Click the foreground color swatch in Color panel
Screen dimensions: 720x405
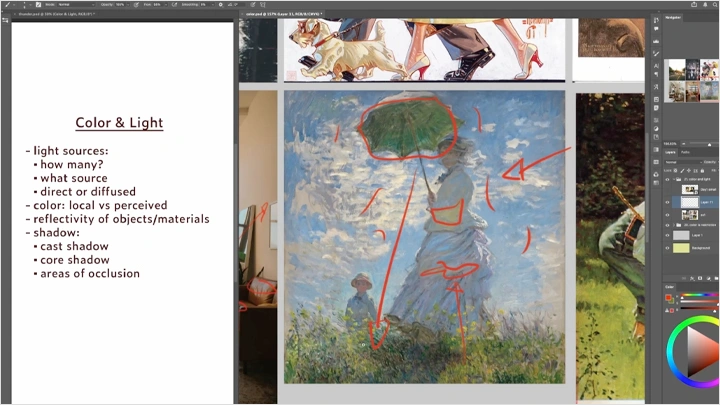coord(668,297)
